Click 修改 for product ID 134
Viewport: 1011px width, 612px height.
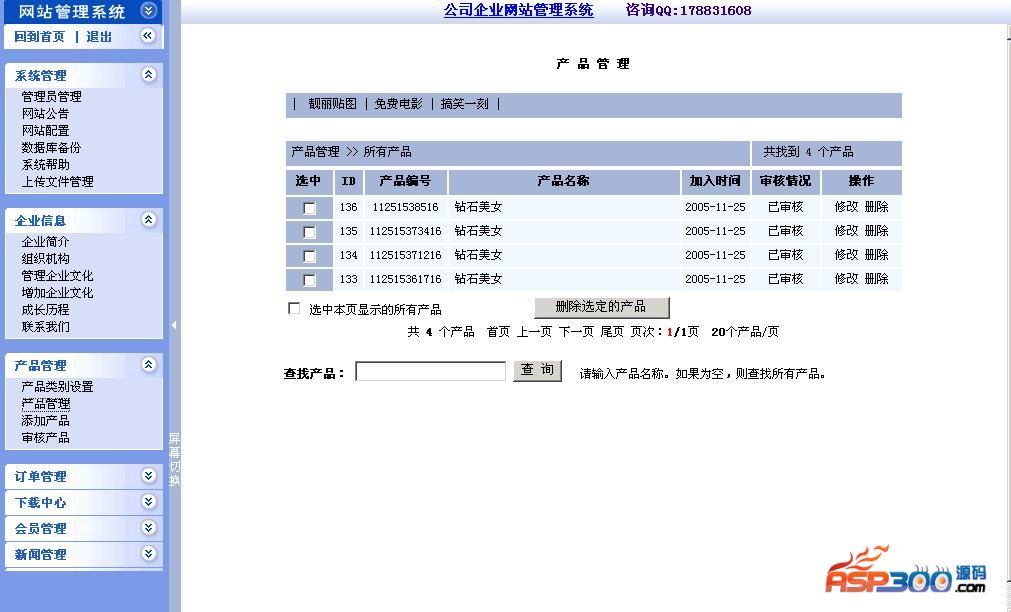click(846, 255)
